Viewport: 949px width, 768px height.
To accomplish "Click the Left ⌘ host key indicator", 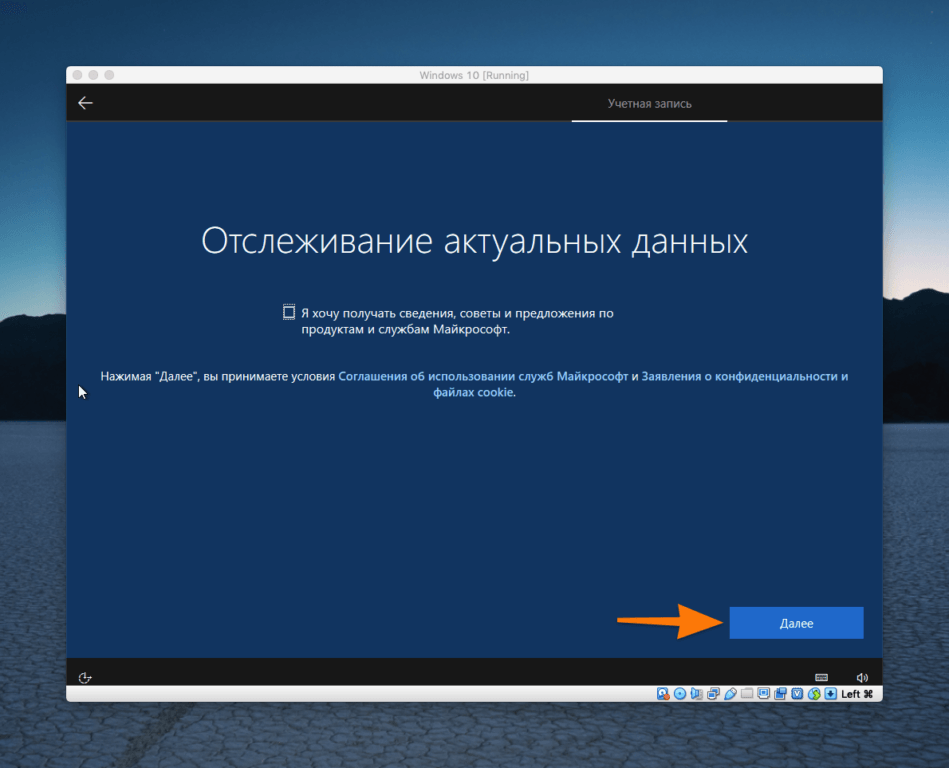I will [x=857, y=694].
